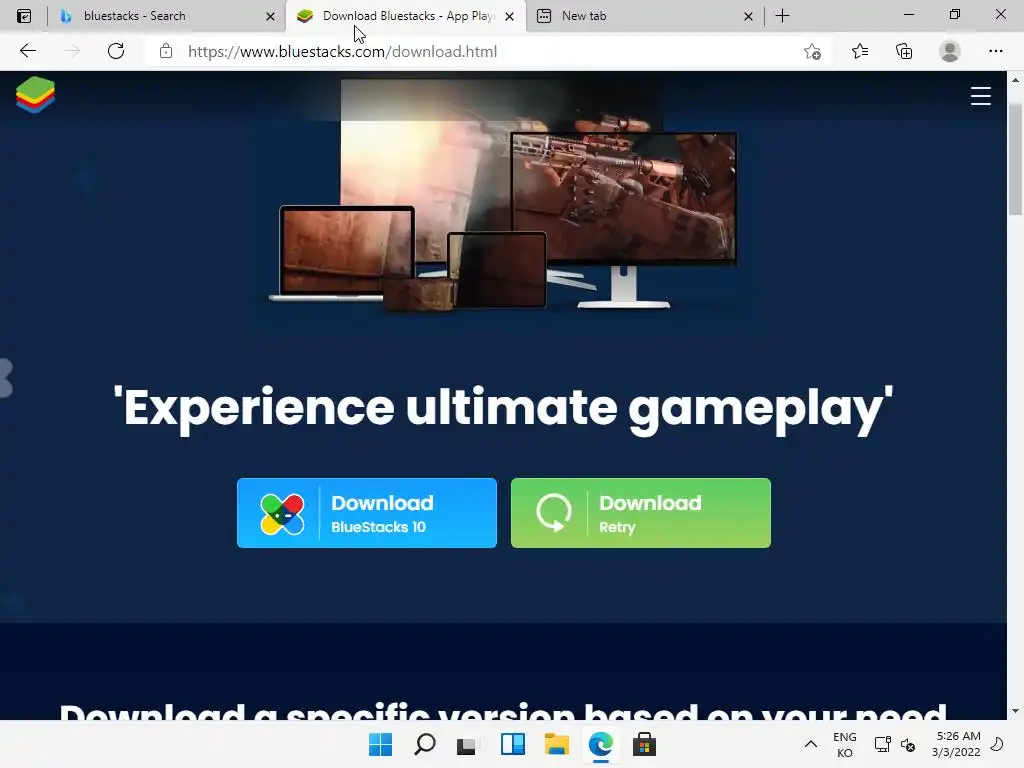The image size is (1024, 768).
Task: Open the Collections icon in toolbar
Action: pos(904,51)
